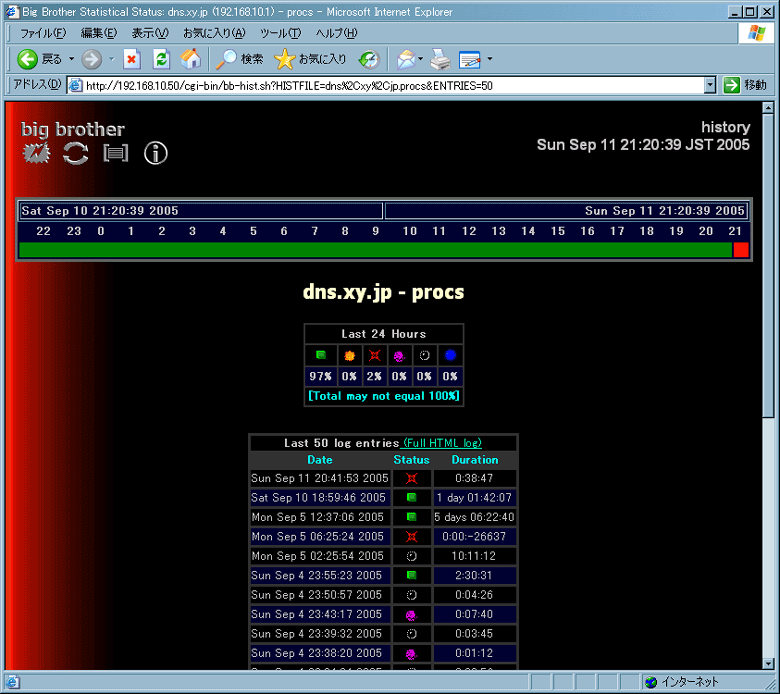This screenshot has width=780, height=694.
Task: Click the Mail envelope toolbar icon
Action: (406, 59)
